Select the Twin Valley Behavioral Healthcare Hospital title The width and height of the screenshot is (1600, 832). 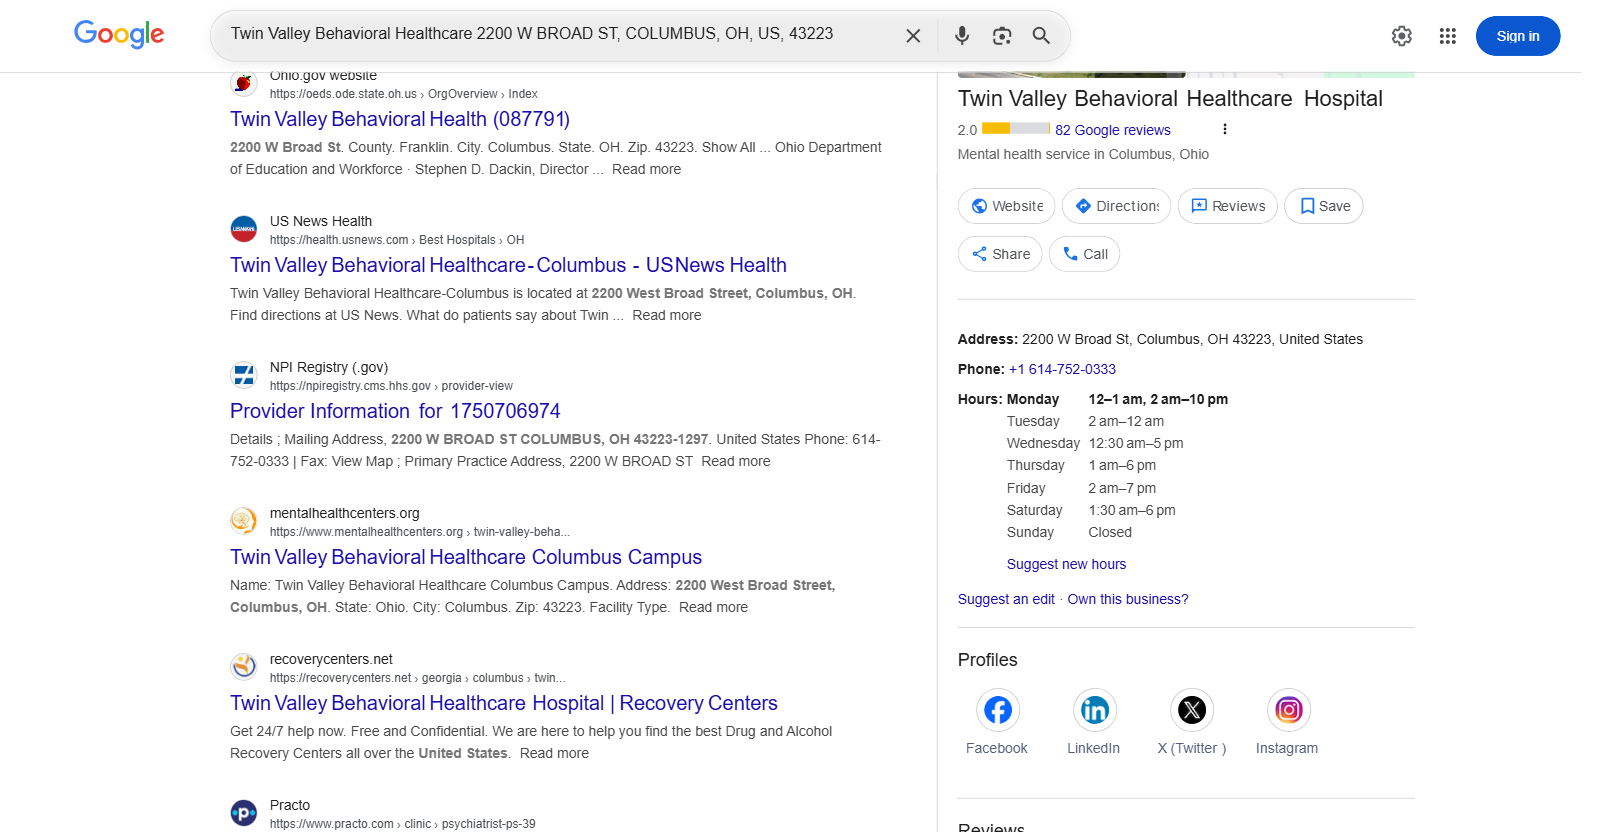tap(1170, 99)
